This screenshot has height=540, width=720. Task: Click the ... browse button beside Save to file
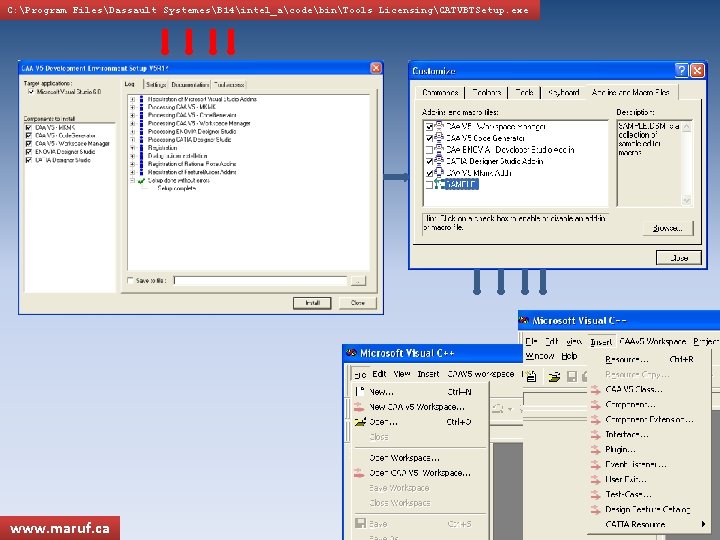point(358,281)
